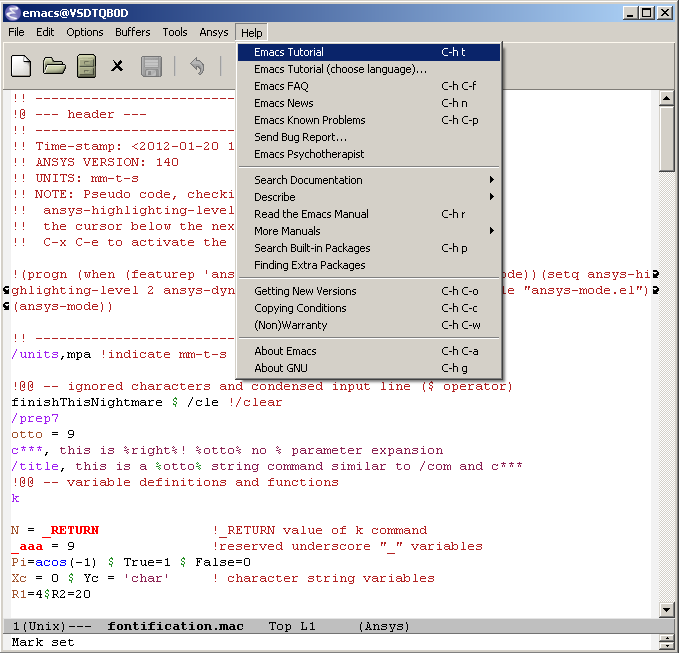
Task: Select Search Built-in Packages
Action: coord(369,248)
